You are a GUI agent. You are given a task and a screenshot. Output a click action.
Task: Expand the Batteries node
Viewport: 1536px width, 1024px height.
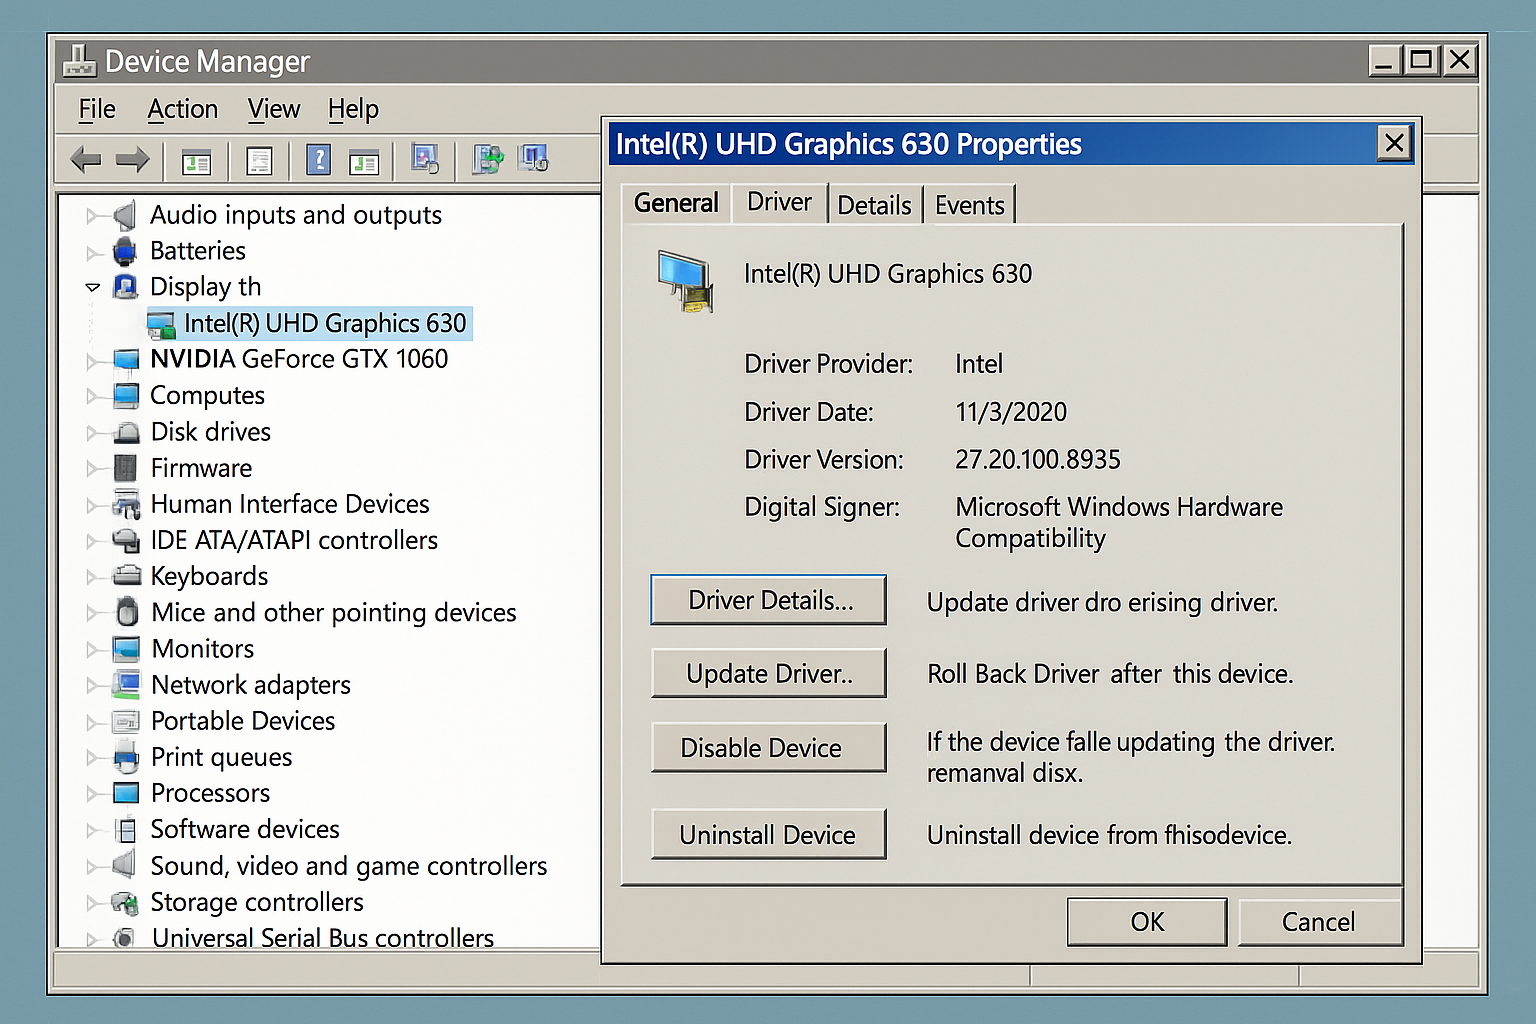[x=92, y=252]
